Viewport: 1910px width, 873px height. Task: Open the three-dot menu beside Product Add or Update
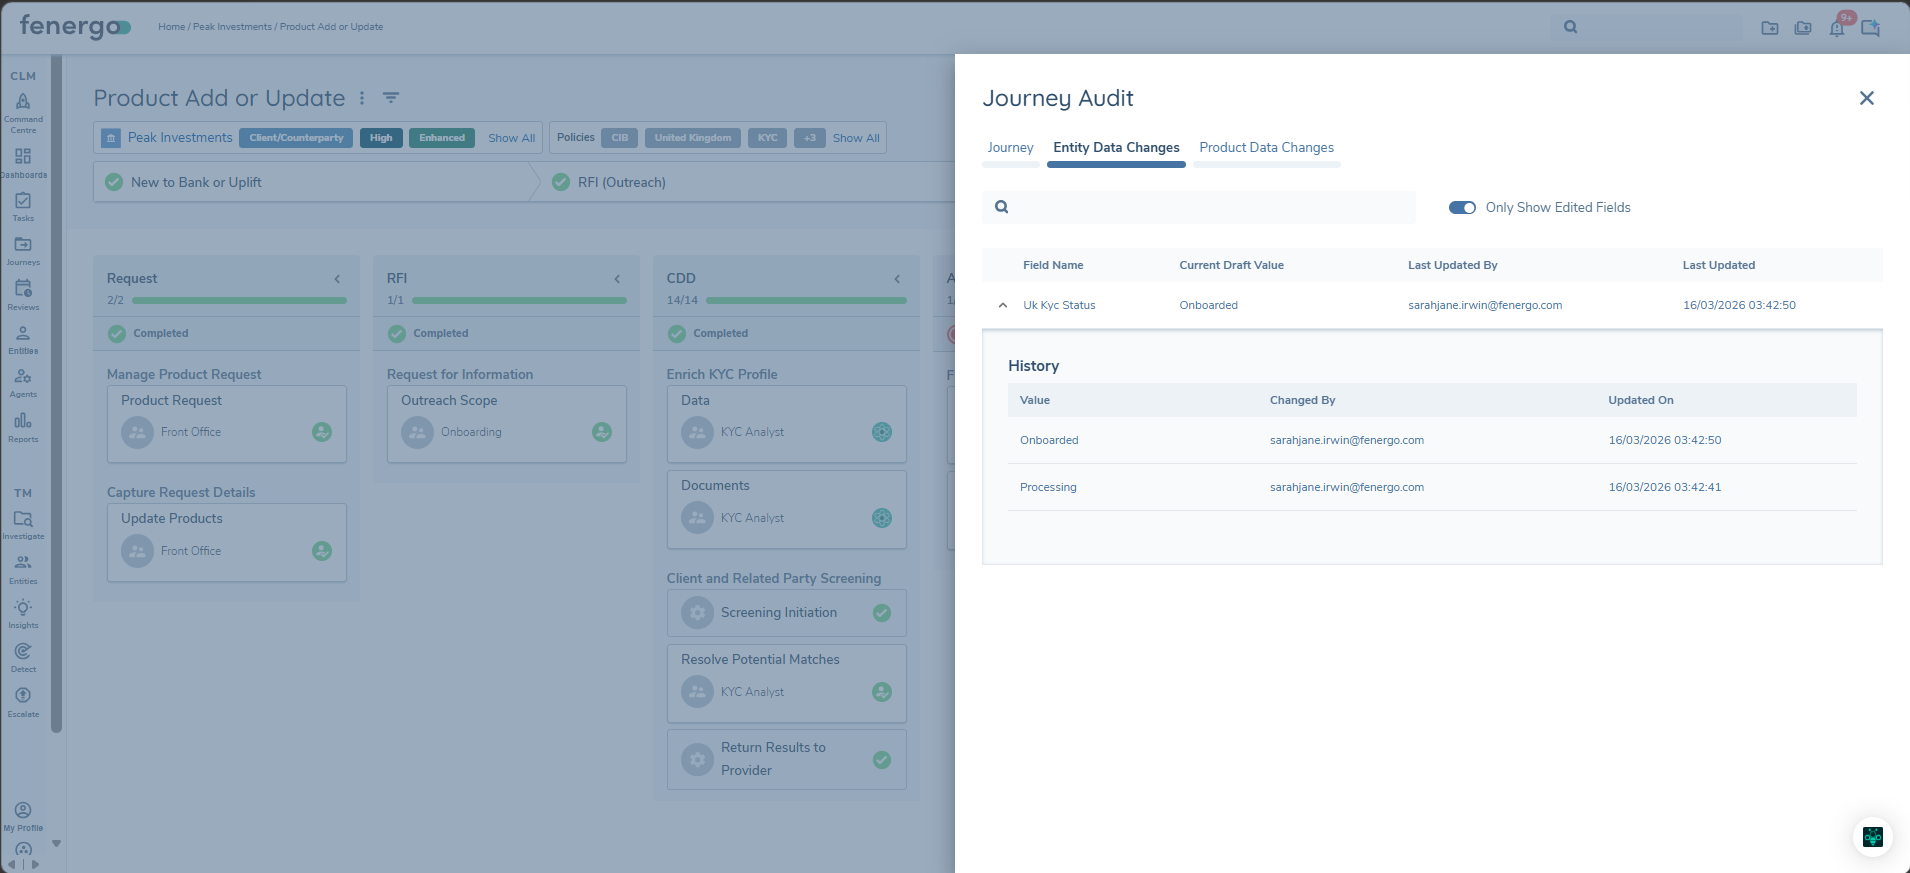point(362,98)
